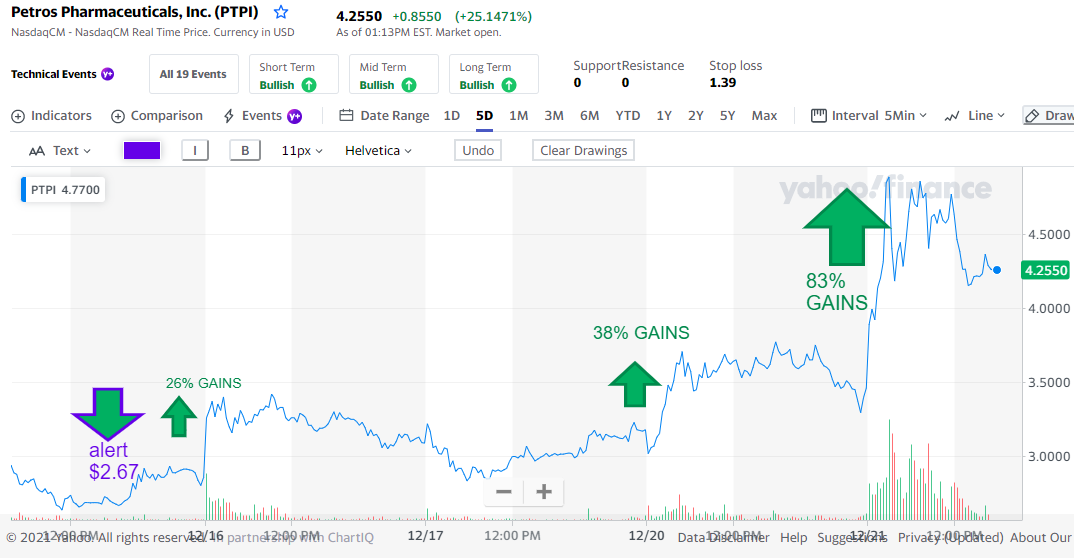Select the 1Y range
Viewport: 1074px width, 558px height.
pos(664,116)
